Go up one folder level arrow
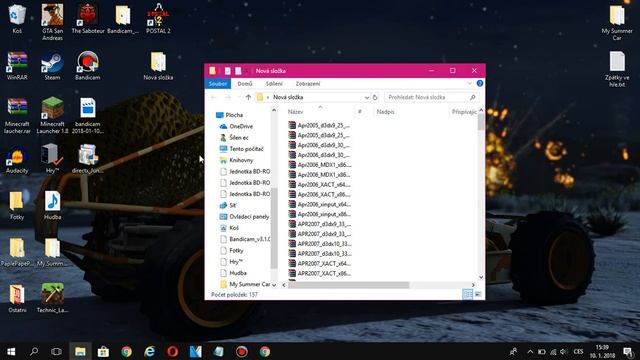The width and height of the screenshot is (640, 360). click(248, 97)
